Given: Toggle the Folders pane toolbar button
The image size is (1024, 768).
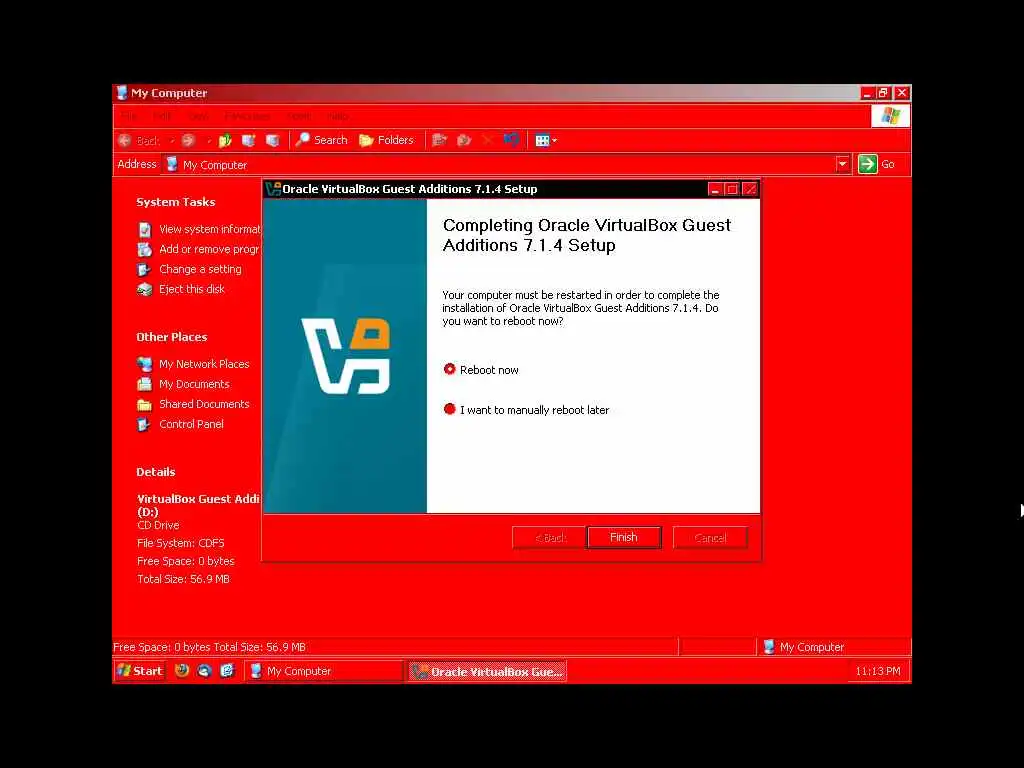Looking at the screenshot, I should click(x=386, y=140).
